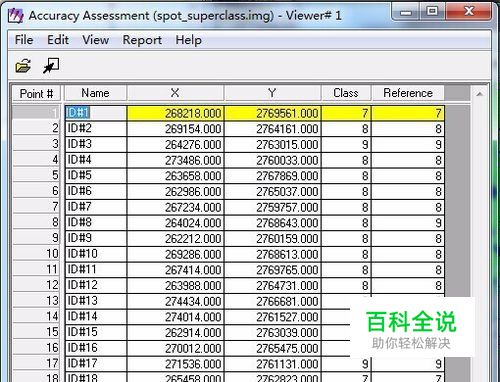Viewport: 500px width, 382px height.
Task: Click X value 269154.000
Action: click(176, 129)
